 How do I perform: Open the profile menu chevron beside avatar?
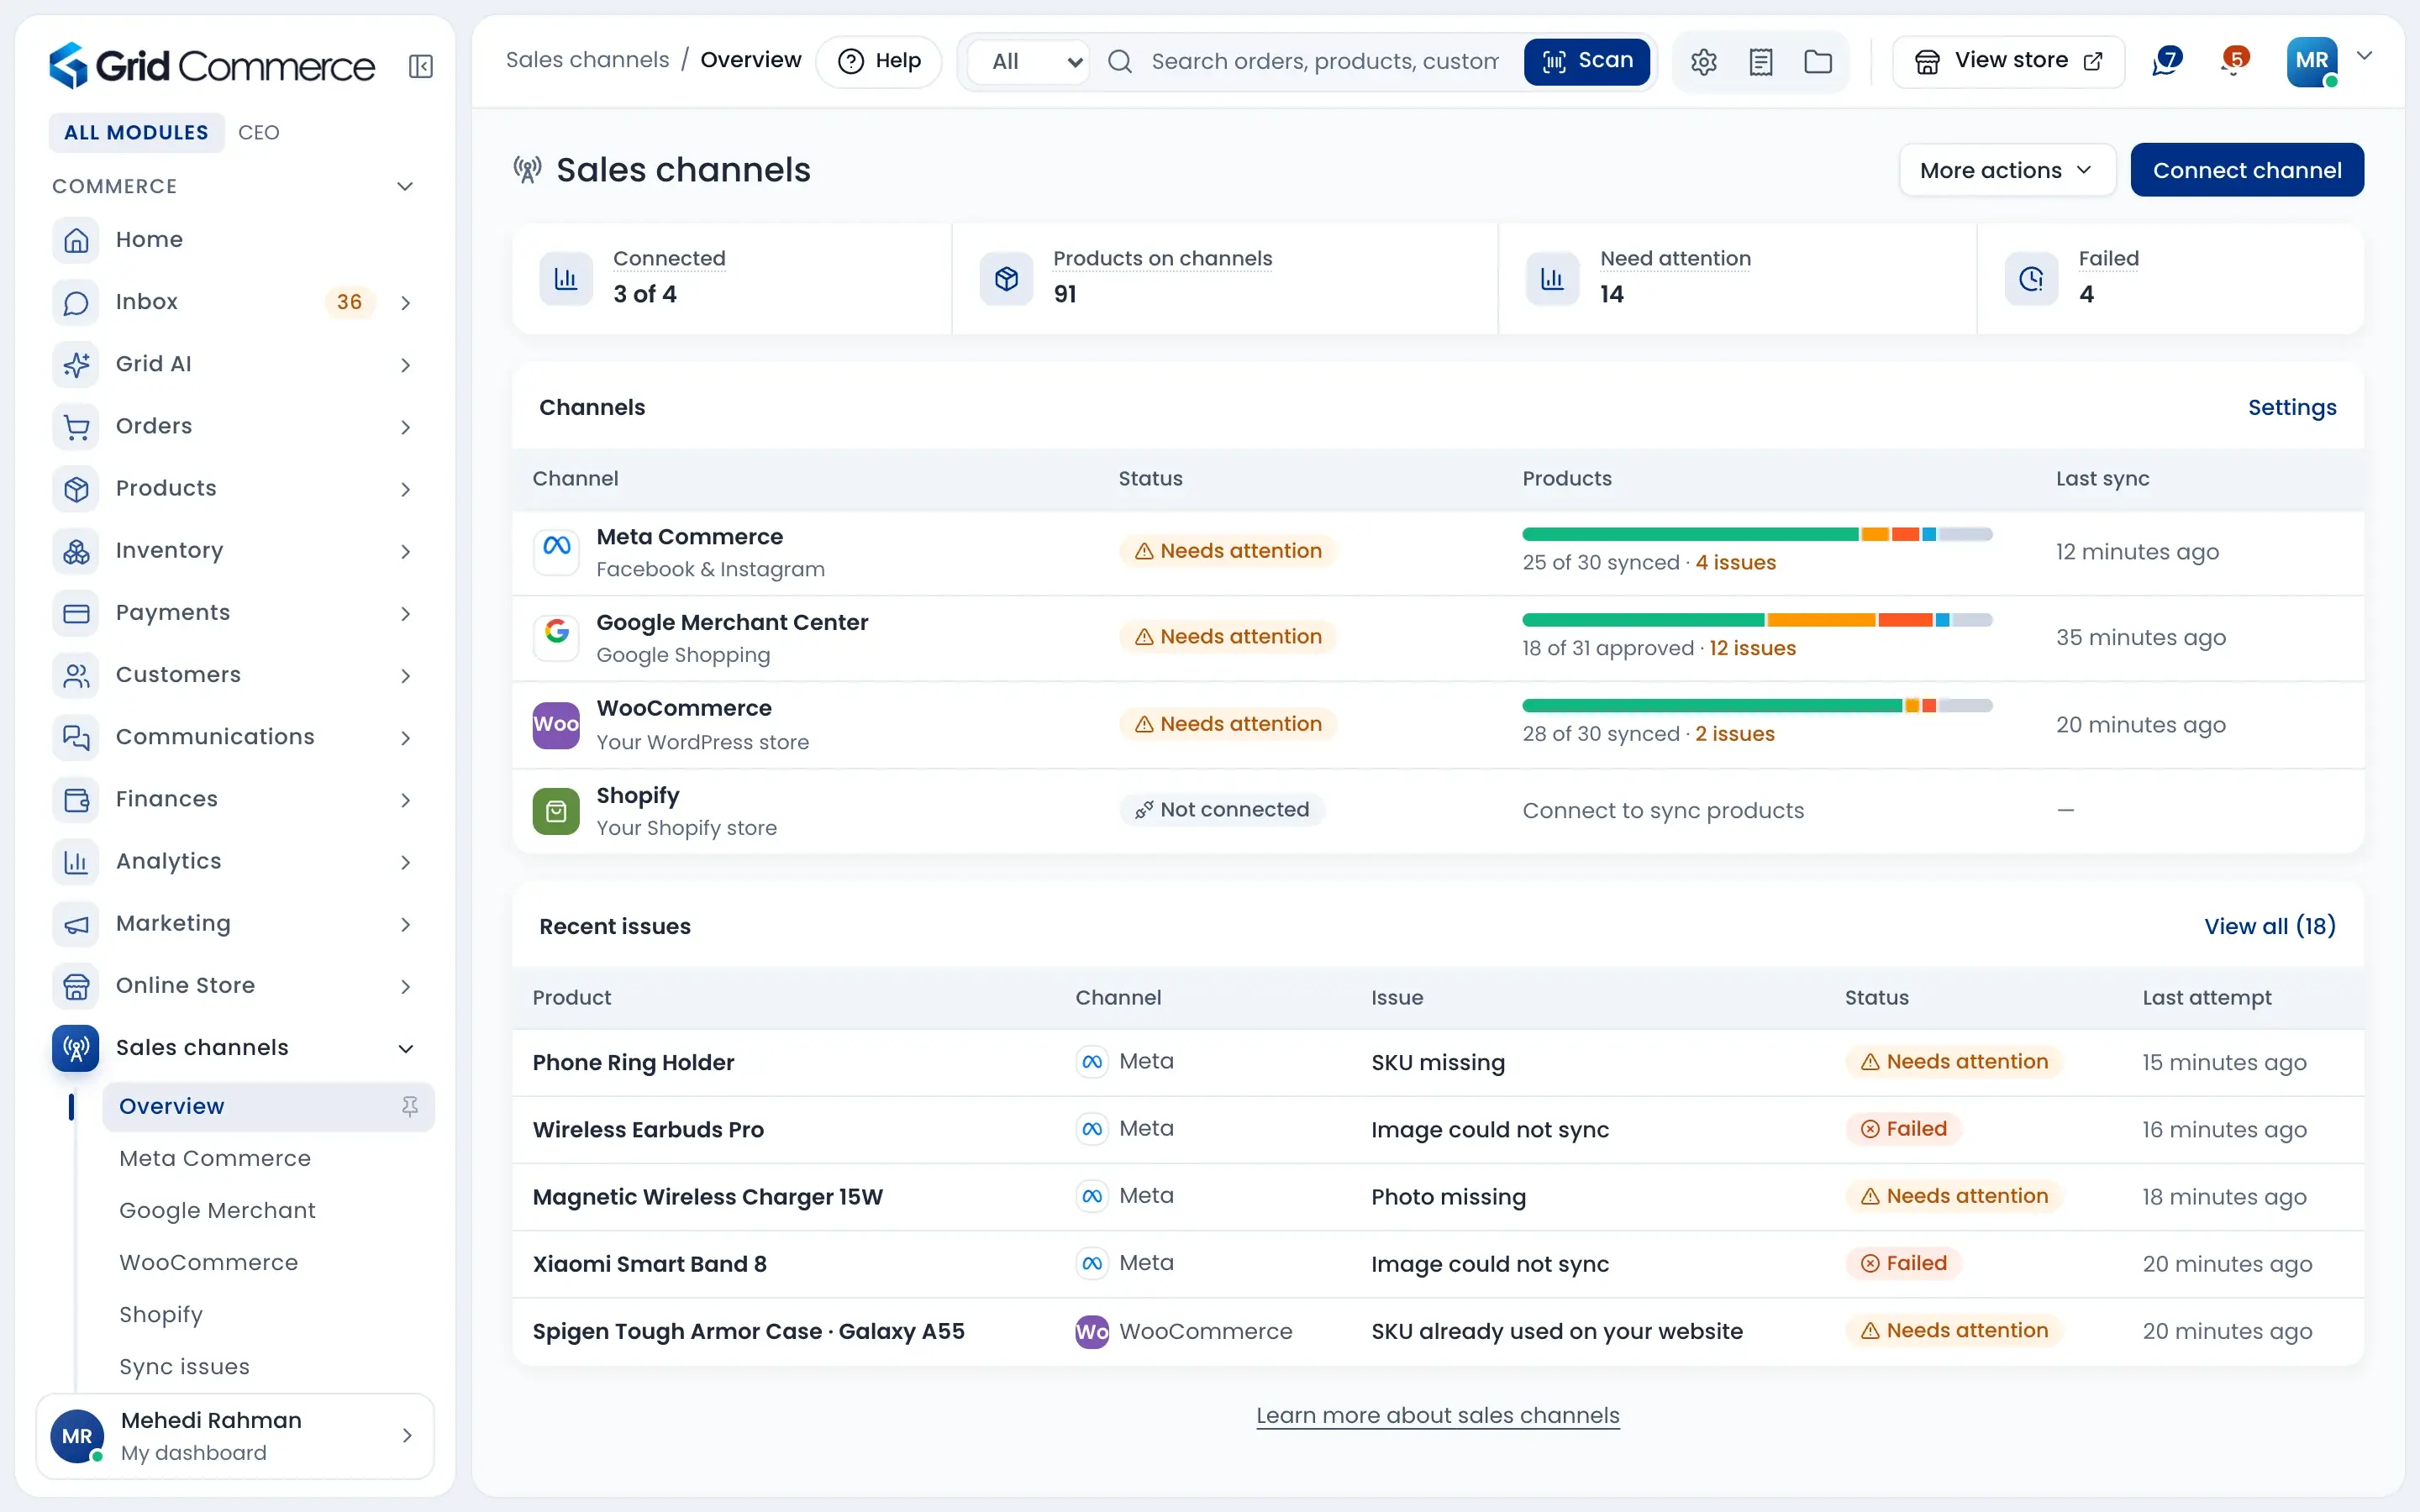(x=2365, y=56)
